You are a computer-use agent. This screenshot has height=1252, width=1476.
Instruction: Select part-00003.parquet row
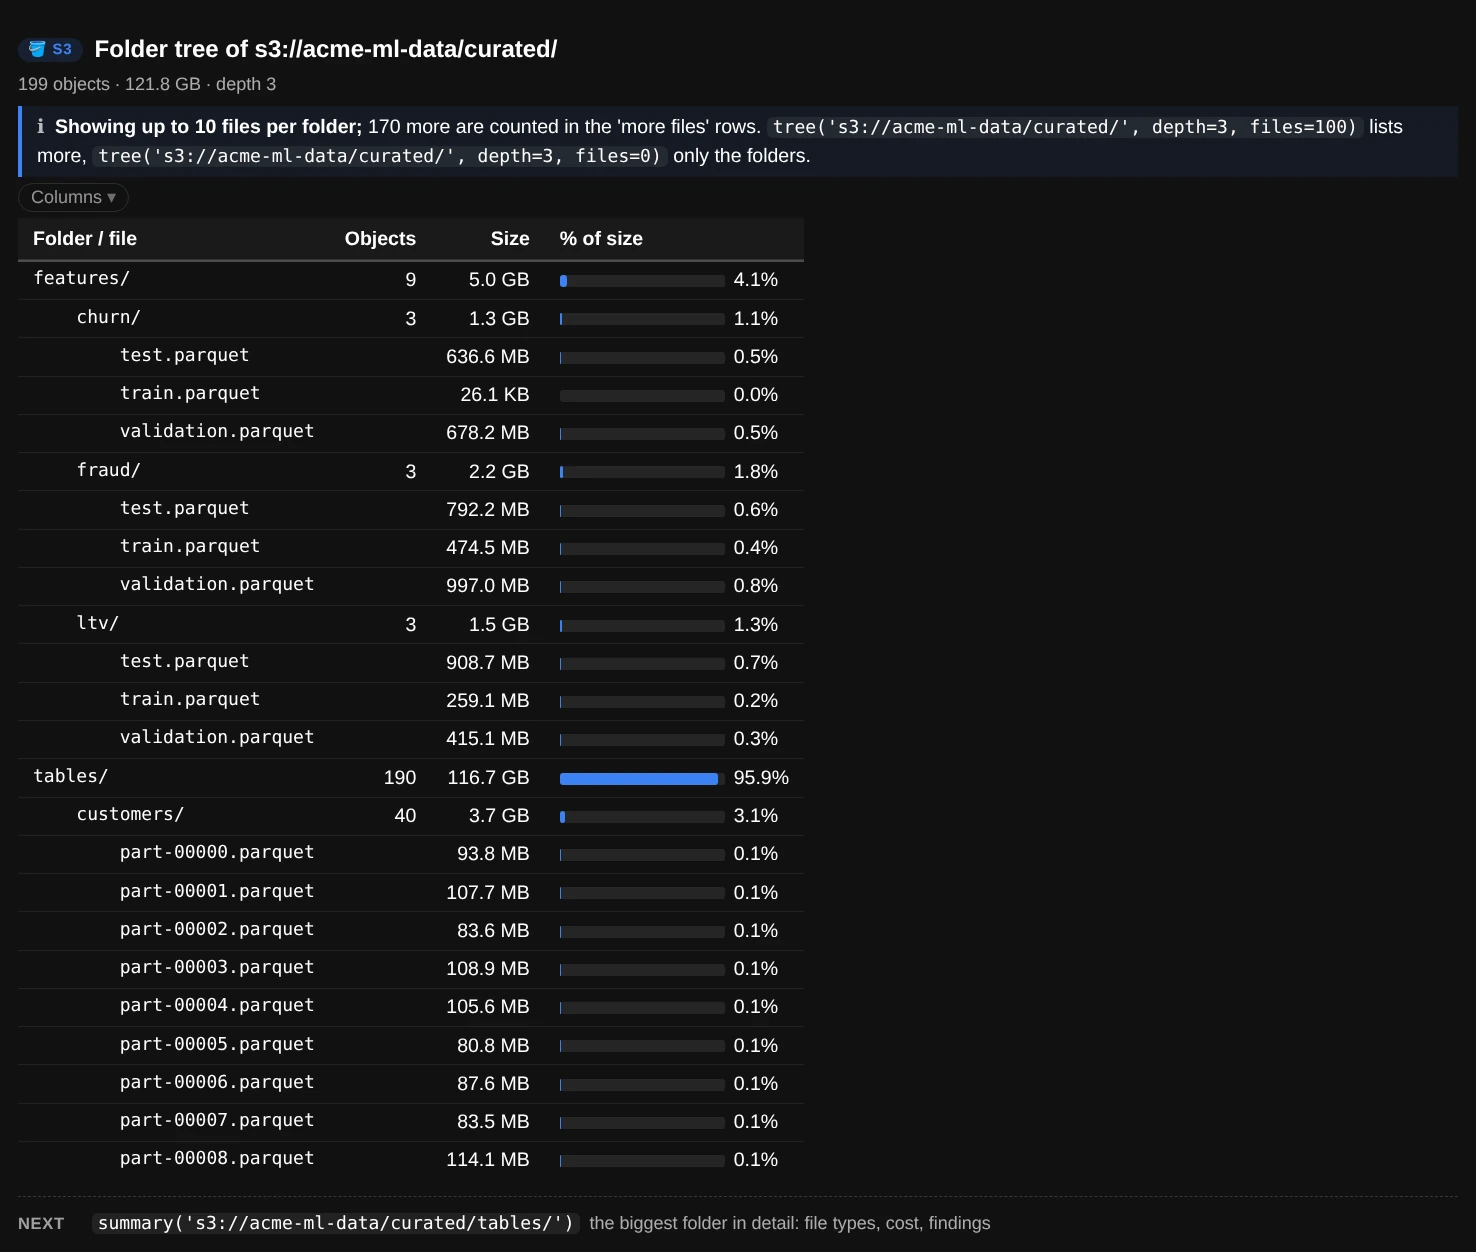[411, 969]
